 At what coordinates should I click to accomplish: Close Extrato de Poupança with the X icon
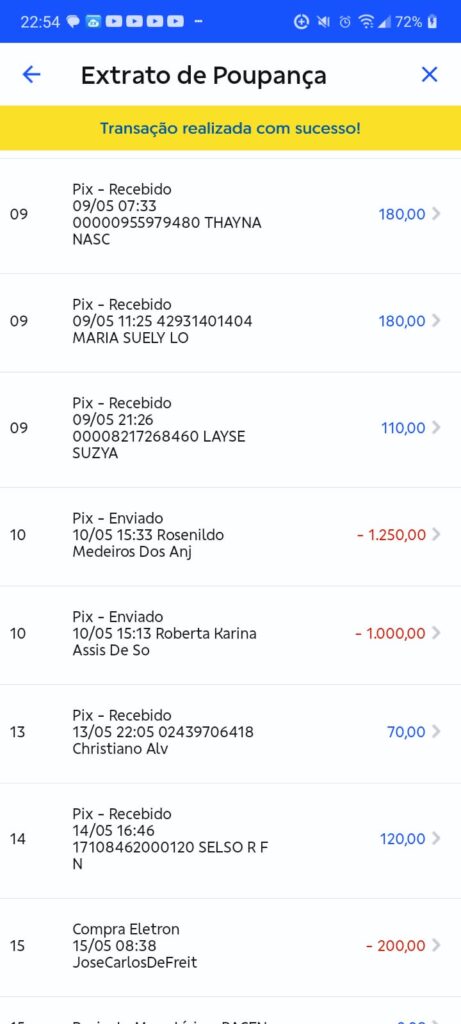point(429,74)
